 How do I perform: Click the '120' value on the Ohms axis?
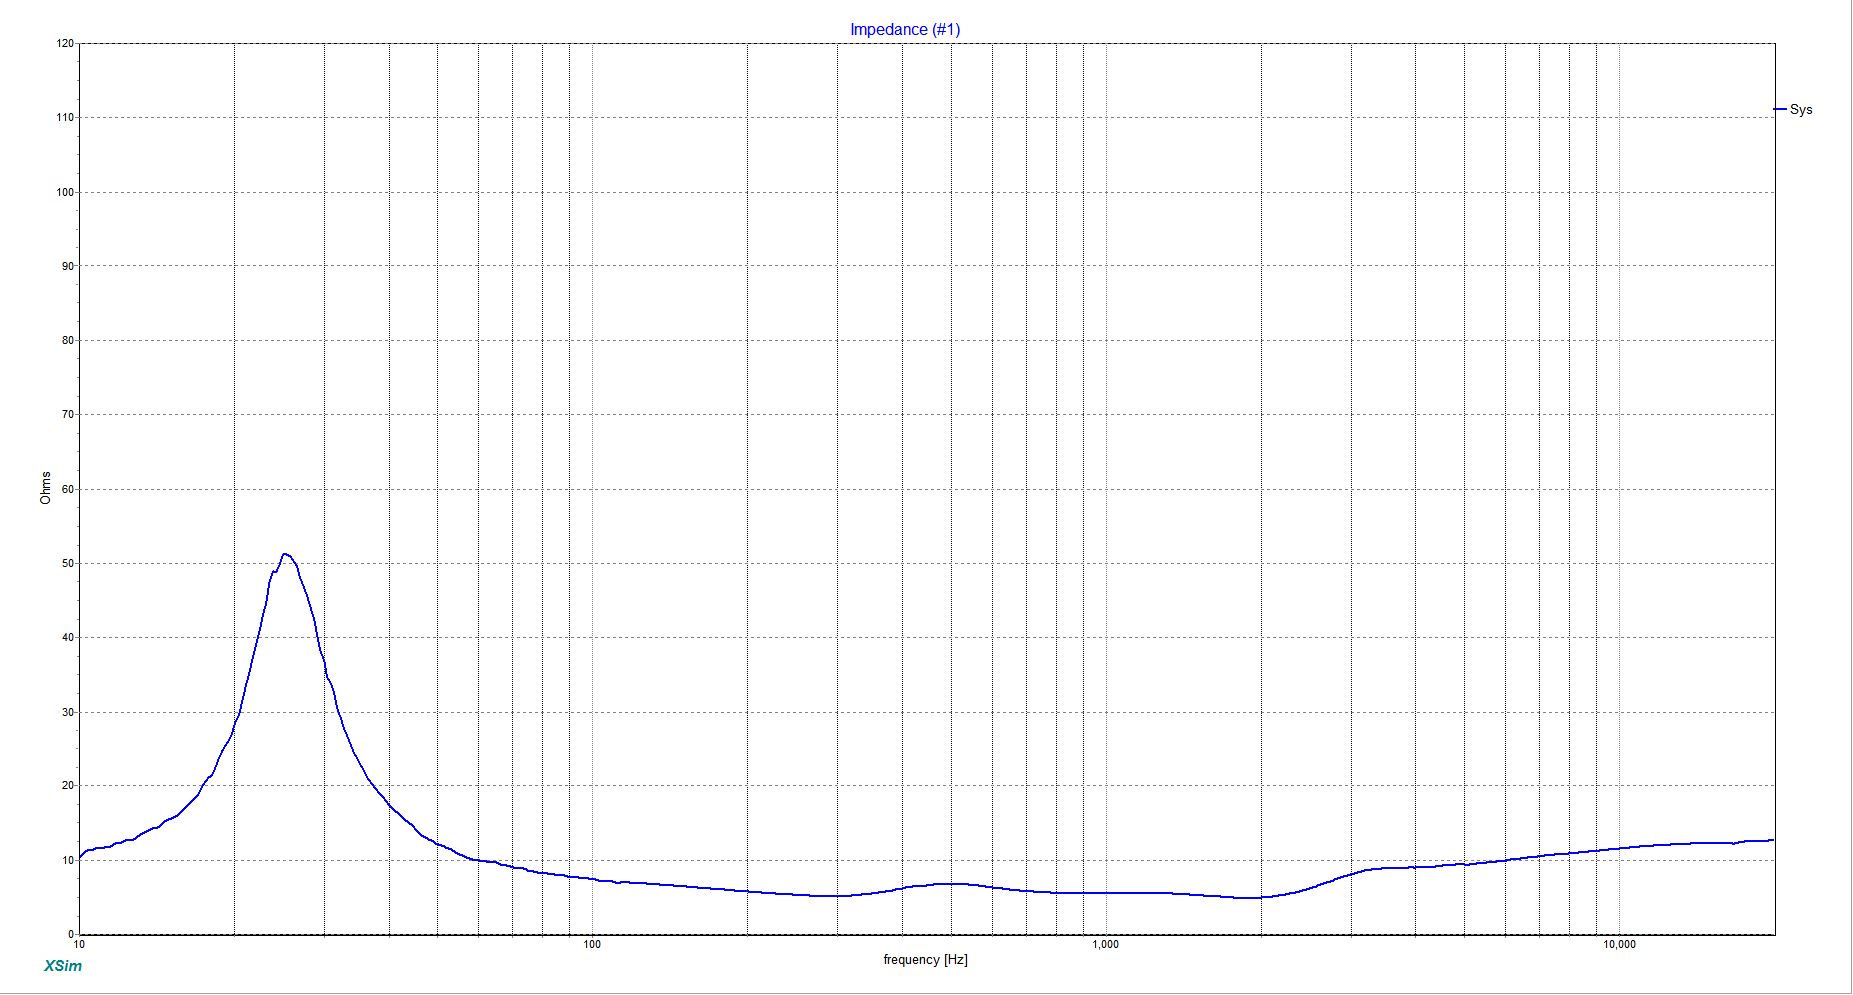point(65,44)
